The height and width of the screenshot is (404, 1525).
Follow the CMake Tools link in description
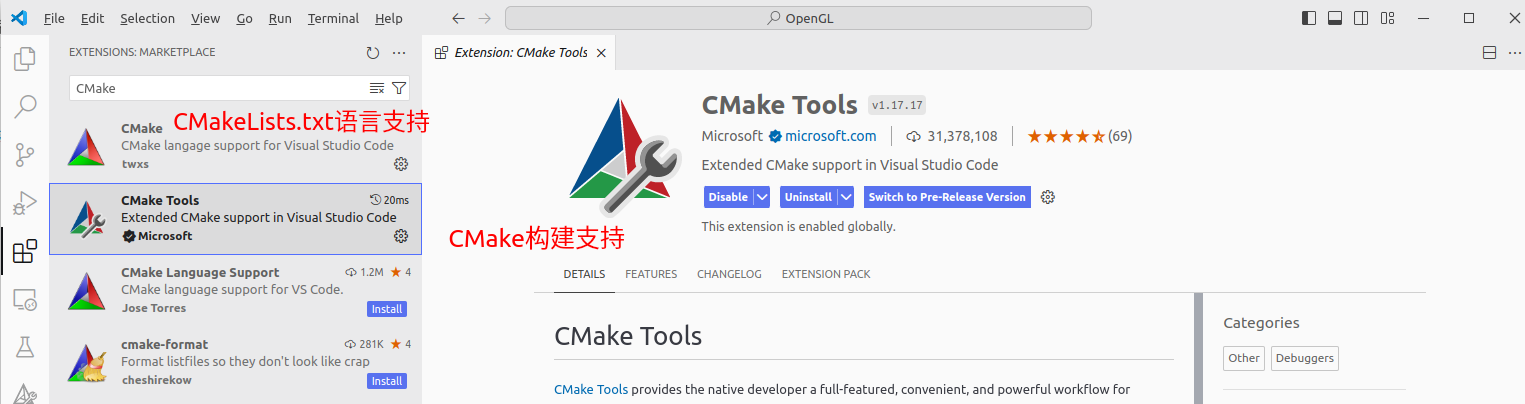pos(591,389)
